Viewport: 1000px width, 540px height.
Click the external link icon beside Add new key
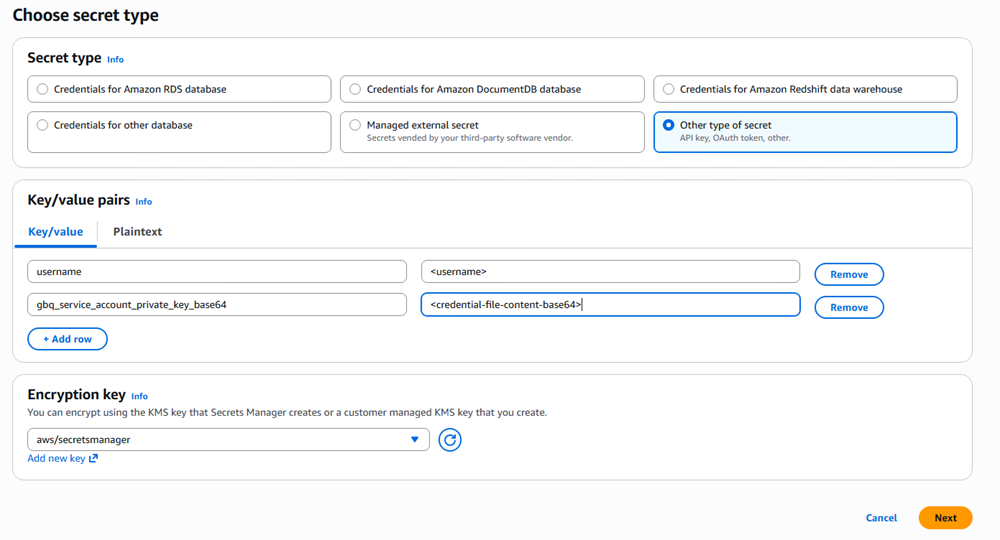94,459
